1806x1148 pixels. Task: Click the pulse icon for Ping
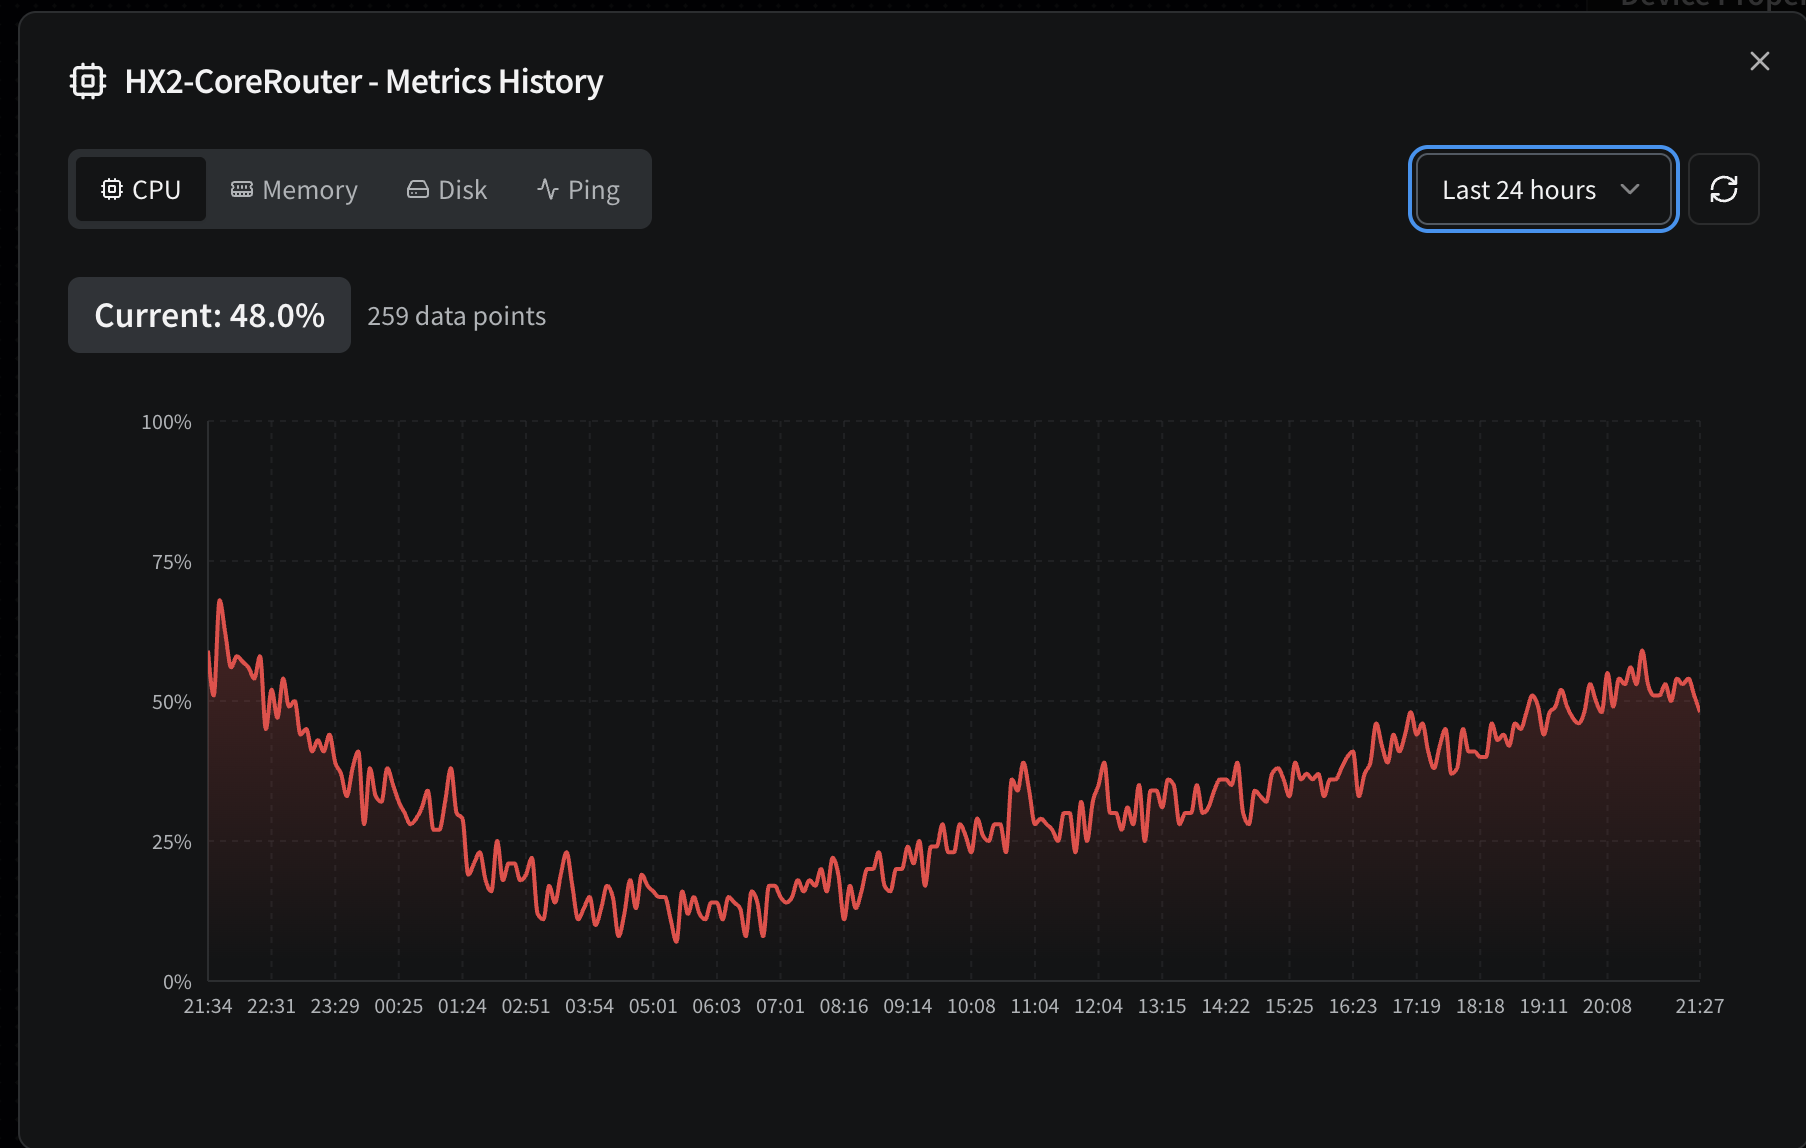[x=547, y=189]
